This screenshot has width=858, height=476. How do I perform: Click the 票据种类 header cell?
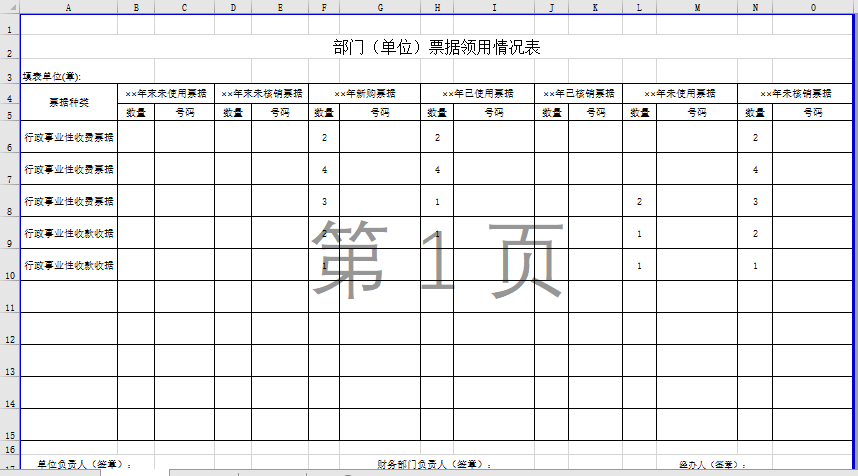point(68,102)
